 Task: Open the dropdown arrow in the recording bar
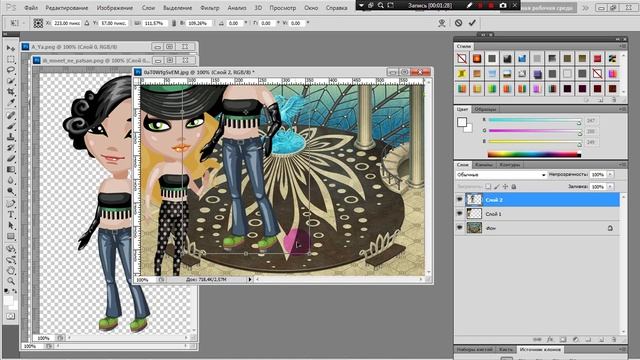(361, 5)
